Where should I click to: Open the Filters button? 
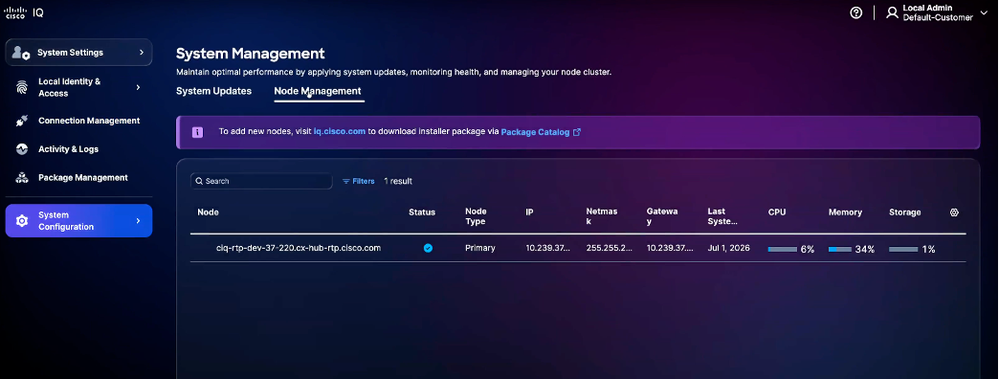click(x=358, y=182)
